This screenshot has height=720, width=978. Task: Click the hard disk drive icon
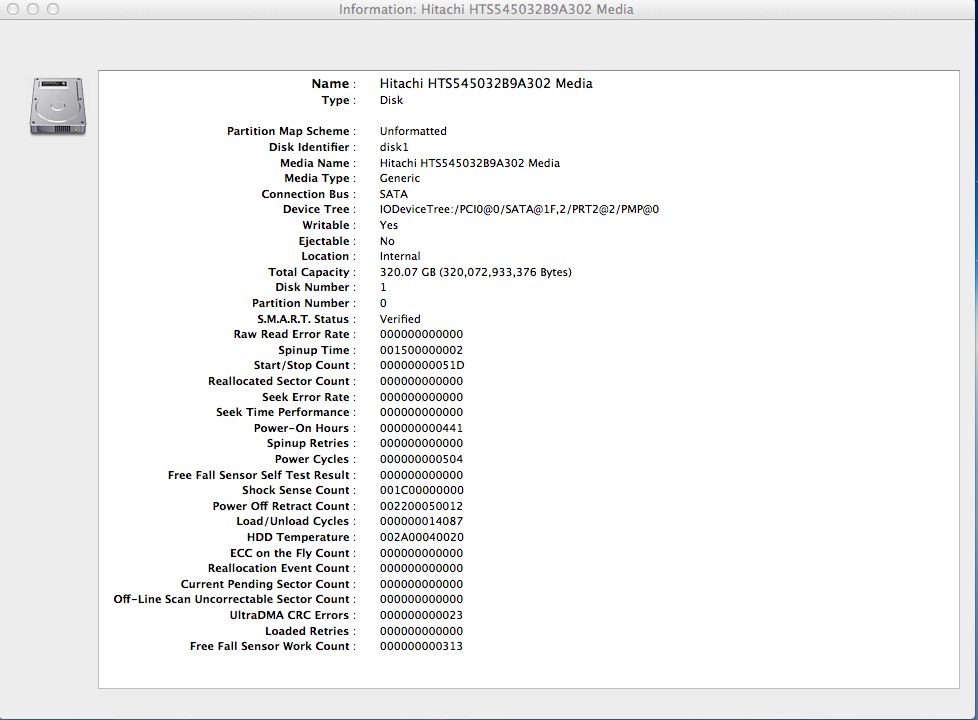tap(57, 106)
